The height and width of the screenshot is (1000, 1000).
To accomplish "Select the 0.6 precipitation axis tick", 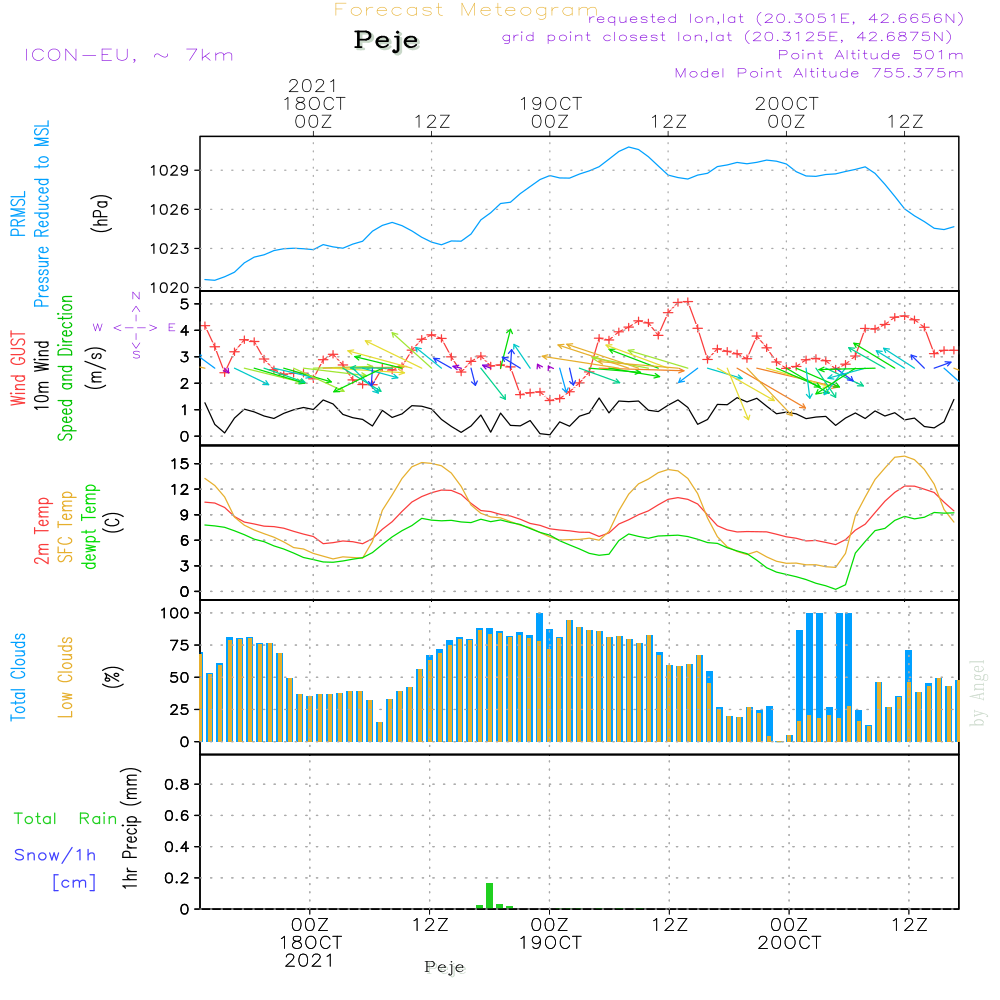I will click(x=177, y=816).
